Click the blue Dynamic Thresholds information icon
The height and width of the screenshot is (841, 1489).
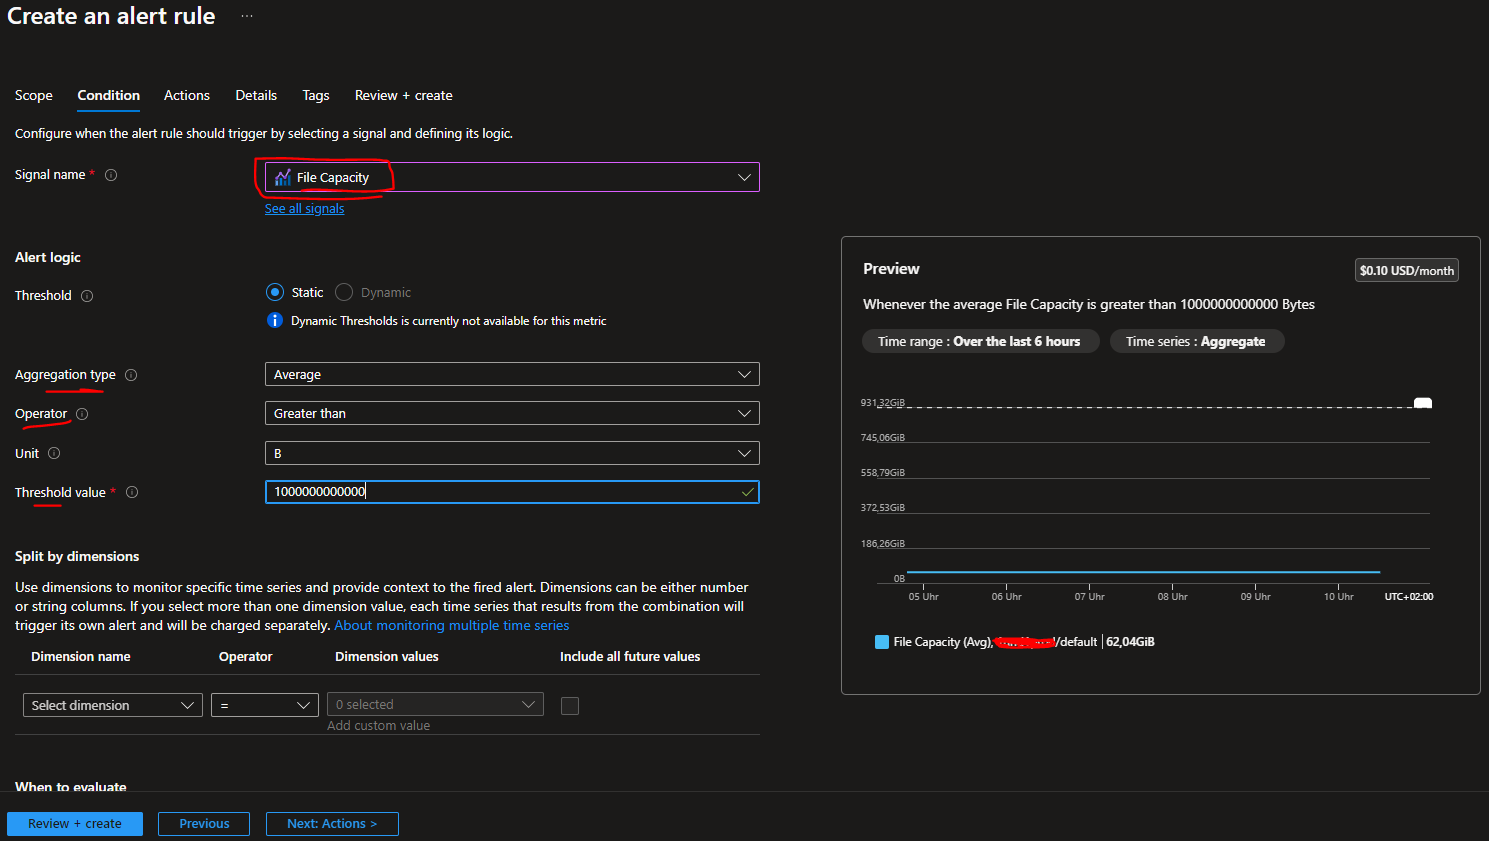coord(275,320)
